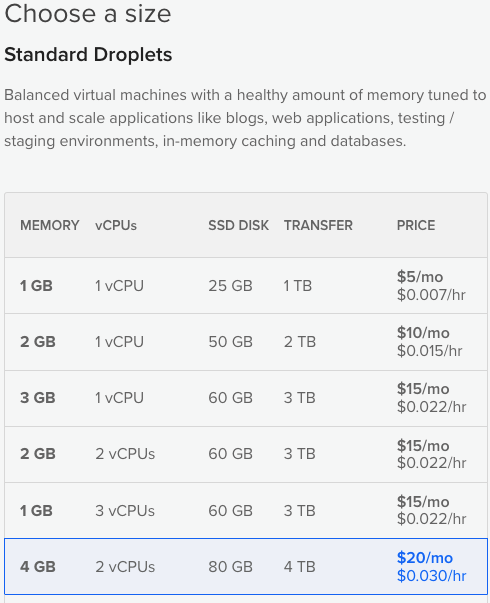Click the SSD DISK column header
The height and width of the screenshot is (603, 490).
tap(238, 225)
